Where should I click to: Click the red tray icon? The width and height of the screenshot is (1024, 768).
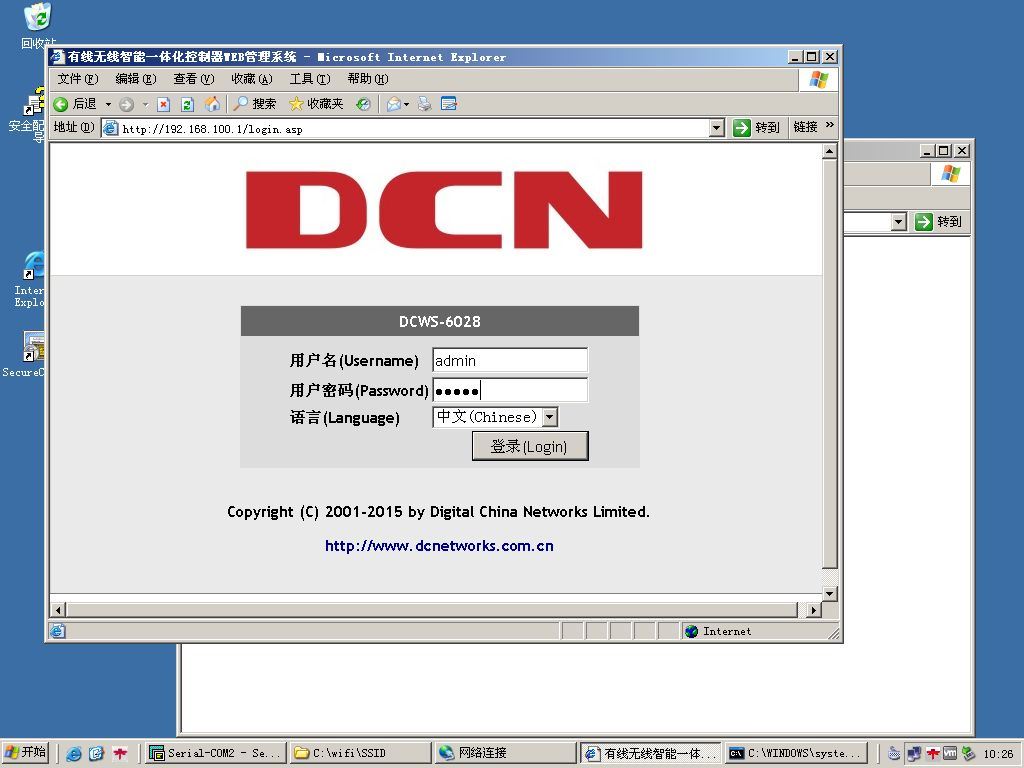(933, 754)
